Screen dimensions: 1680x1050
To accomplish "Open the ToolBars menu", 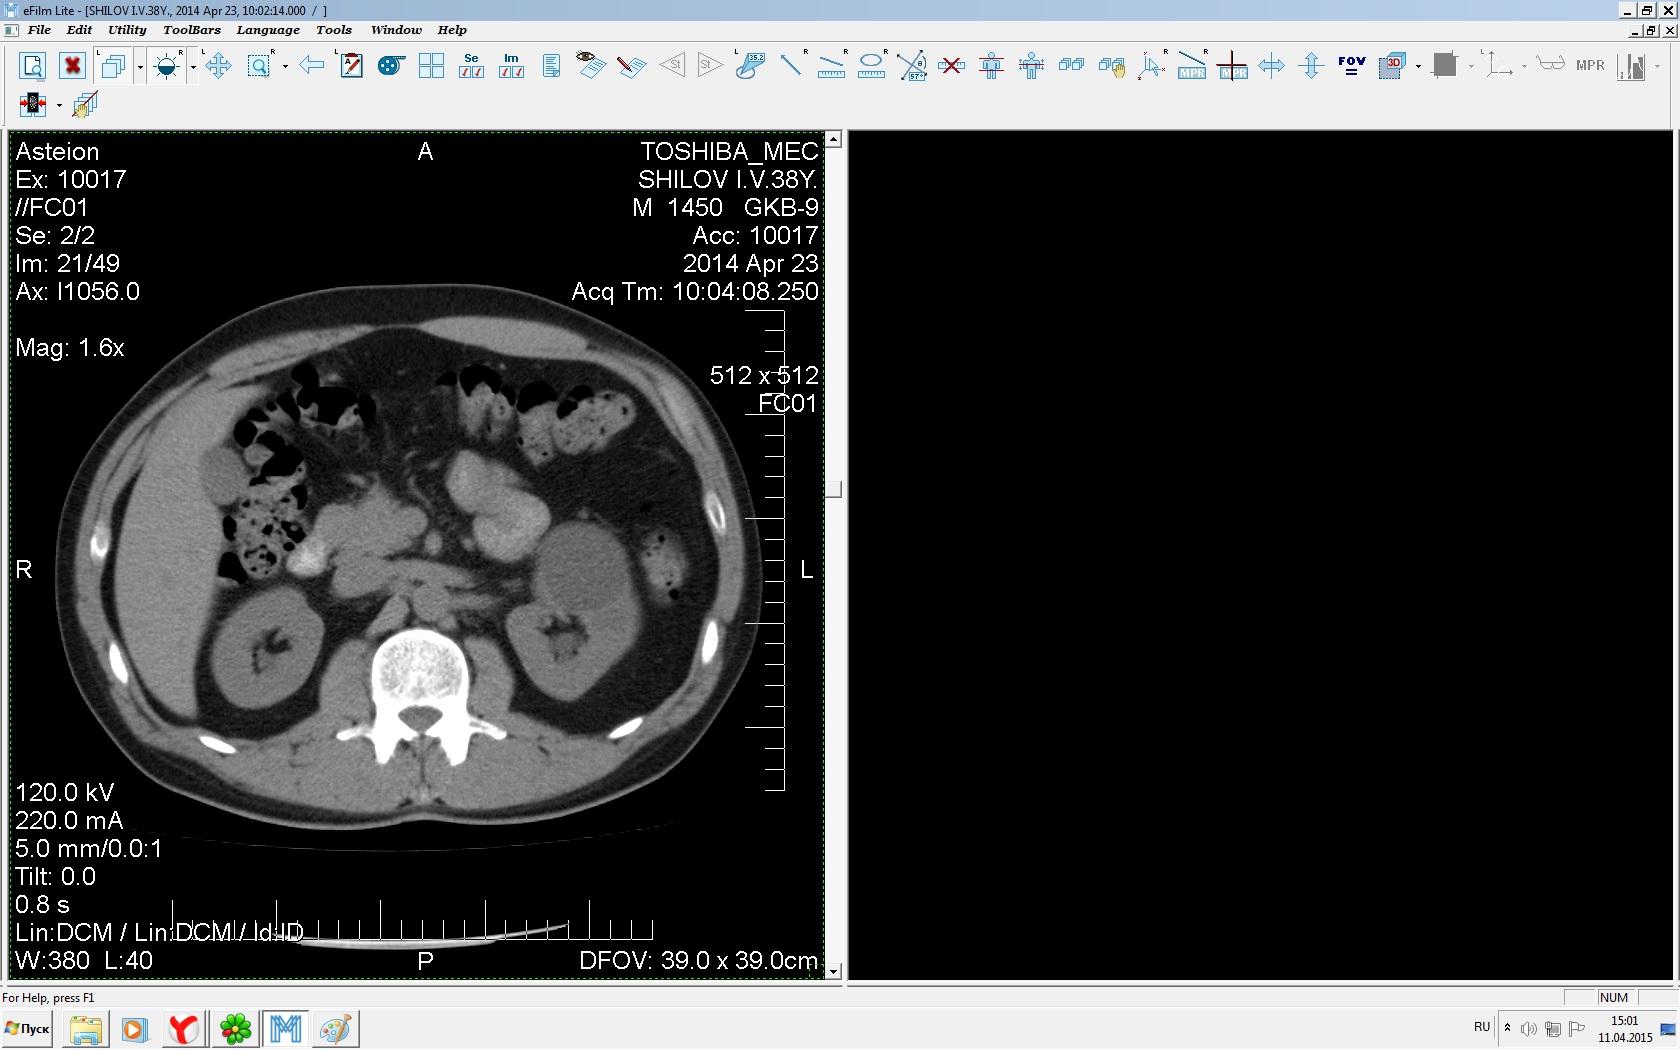I will pos(191,30).
